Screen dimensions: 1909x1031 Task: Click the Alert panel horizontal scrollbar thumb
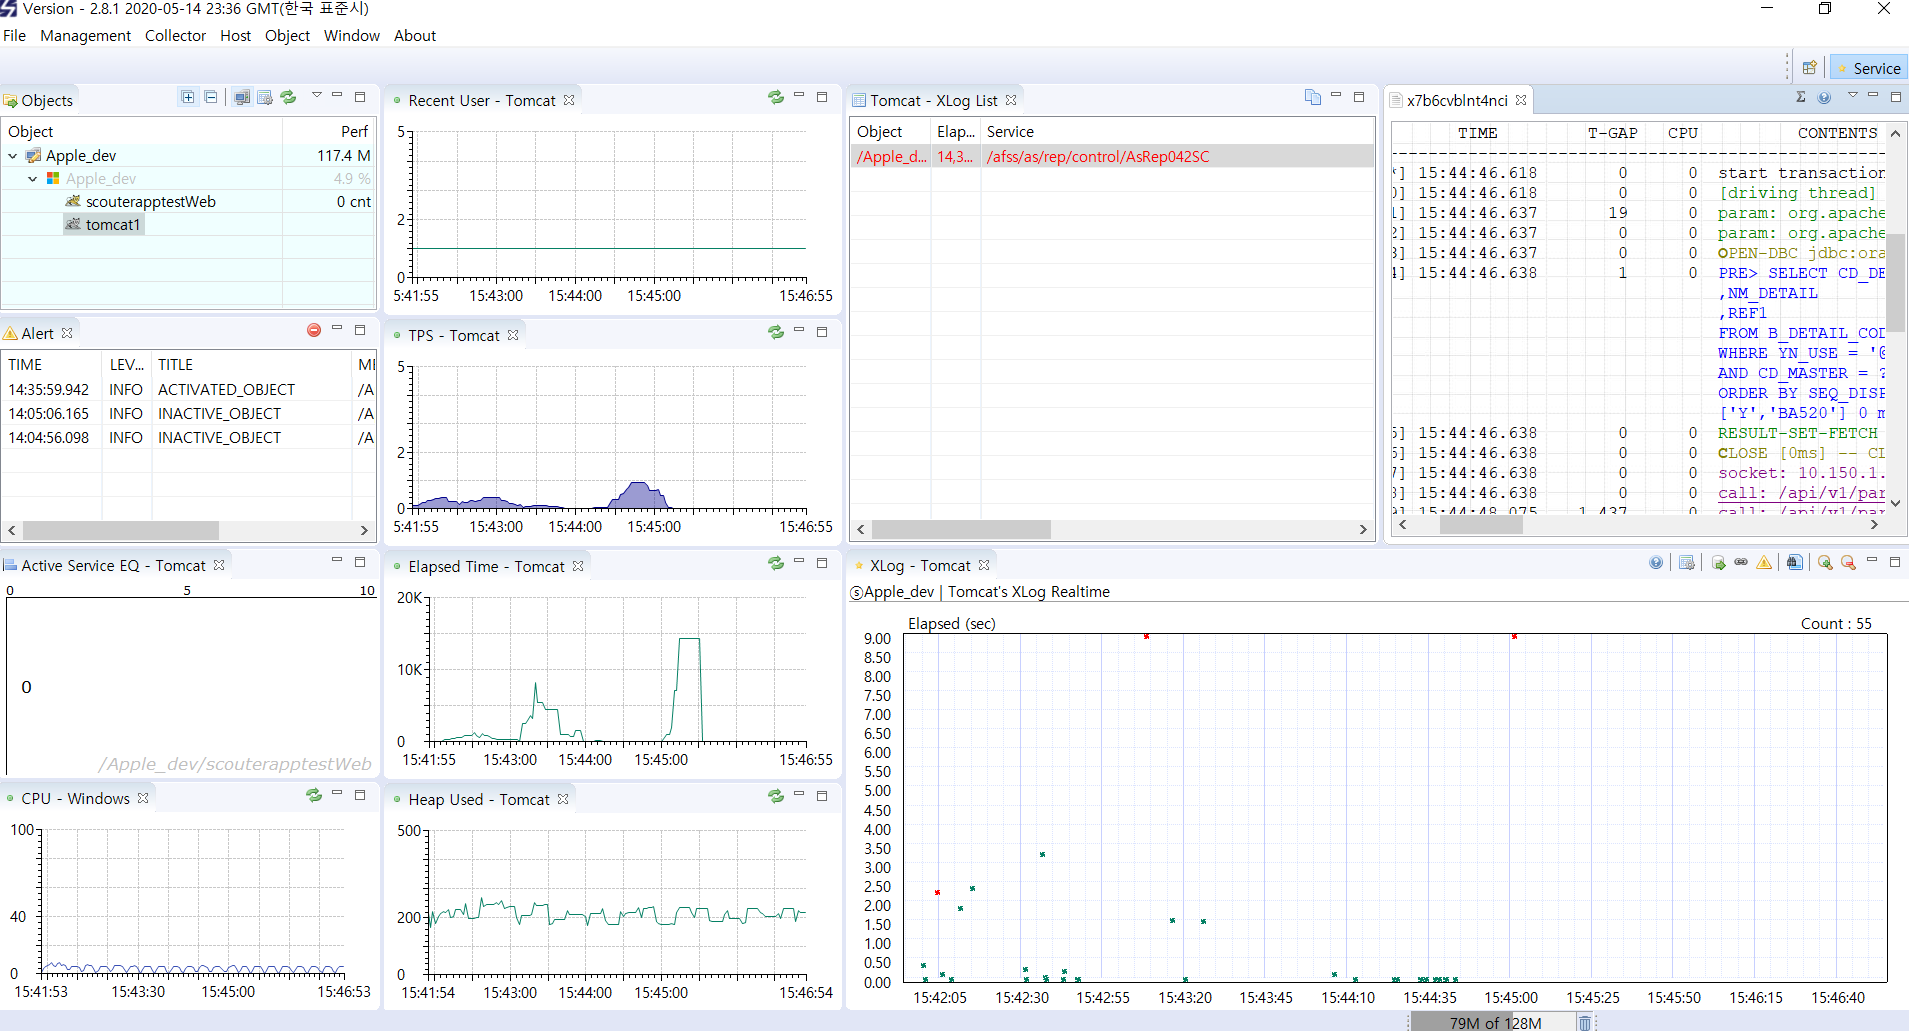(121, 531)
